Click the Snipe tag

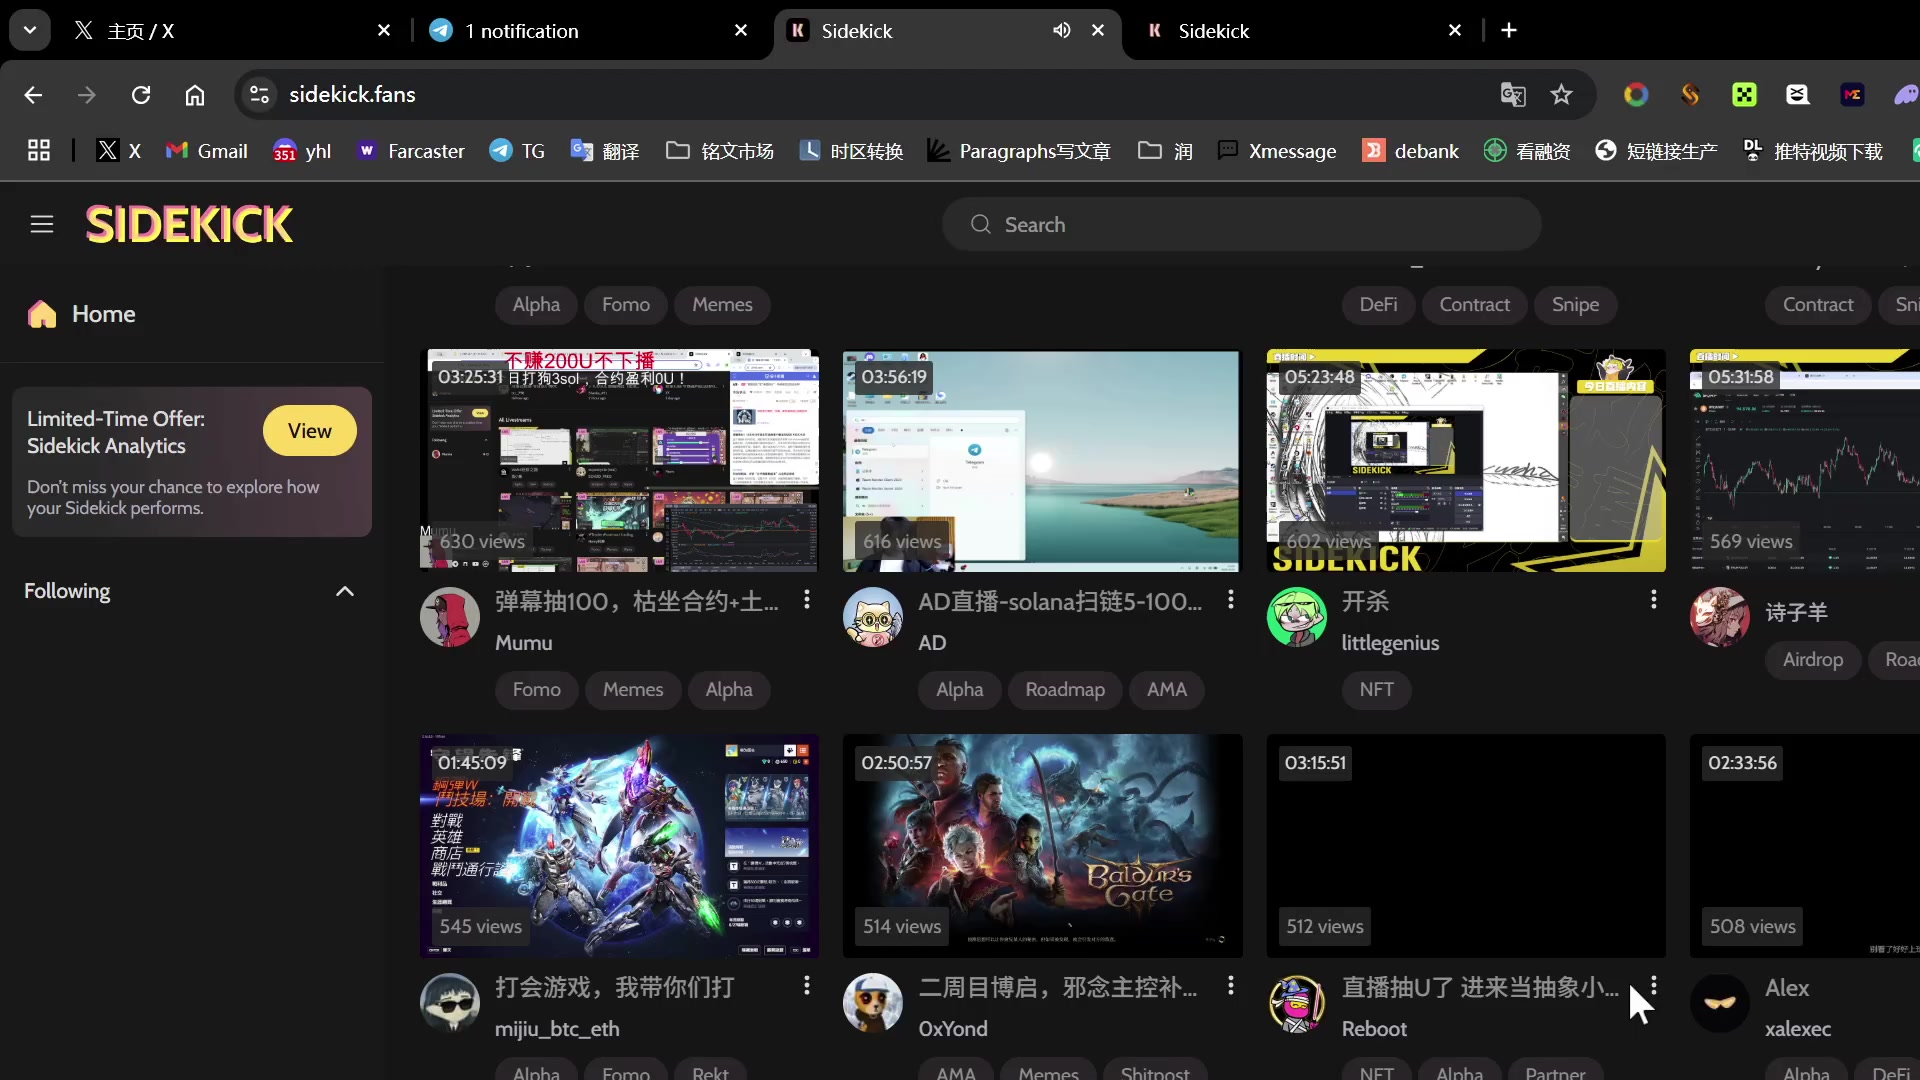1575,305
